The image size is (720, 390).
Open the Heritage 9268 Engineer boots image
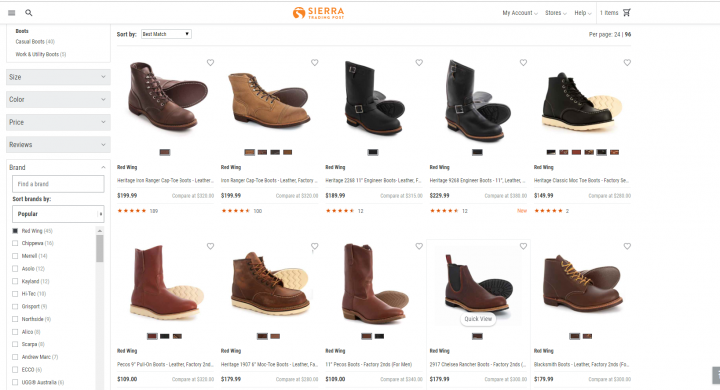click(478, 101)
